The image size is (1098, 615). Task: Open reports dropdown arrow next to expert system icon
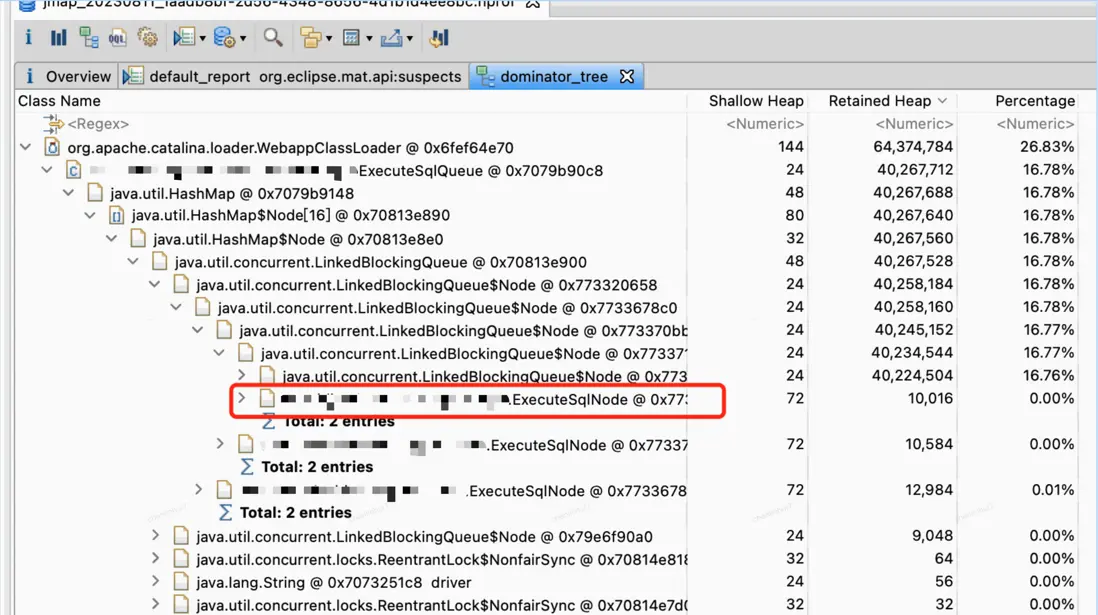click(202, 39)
